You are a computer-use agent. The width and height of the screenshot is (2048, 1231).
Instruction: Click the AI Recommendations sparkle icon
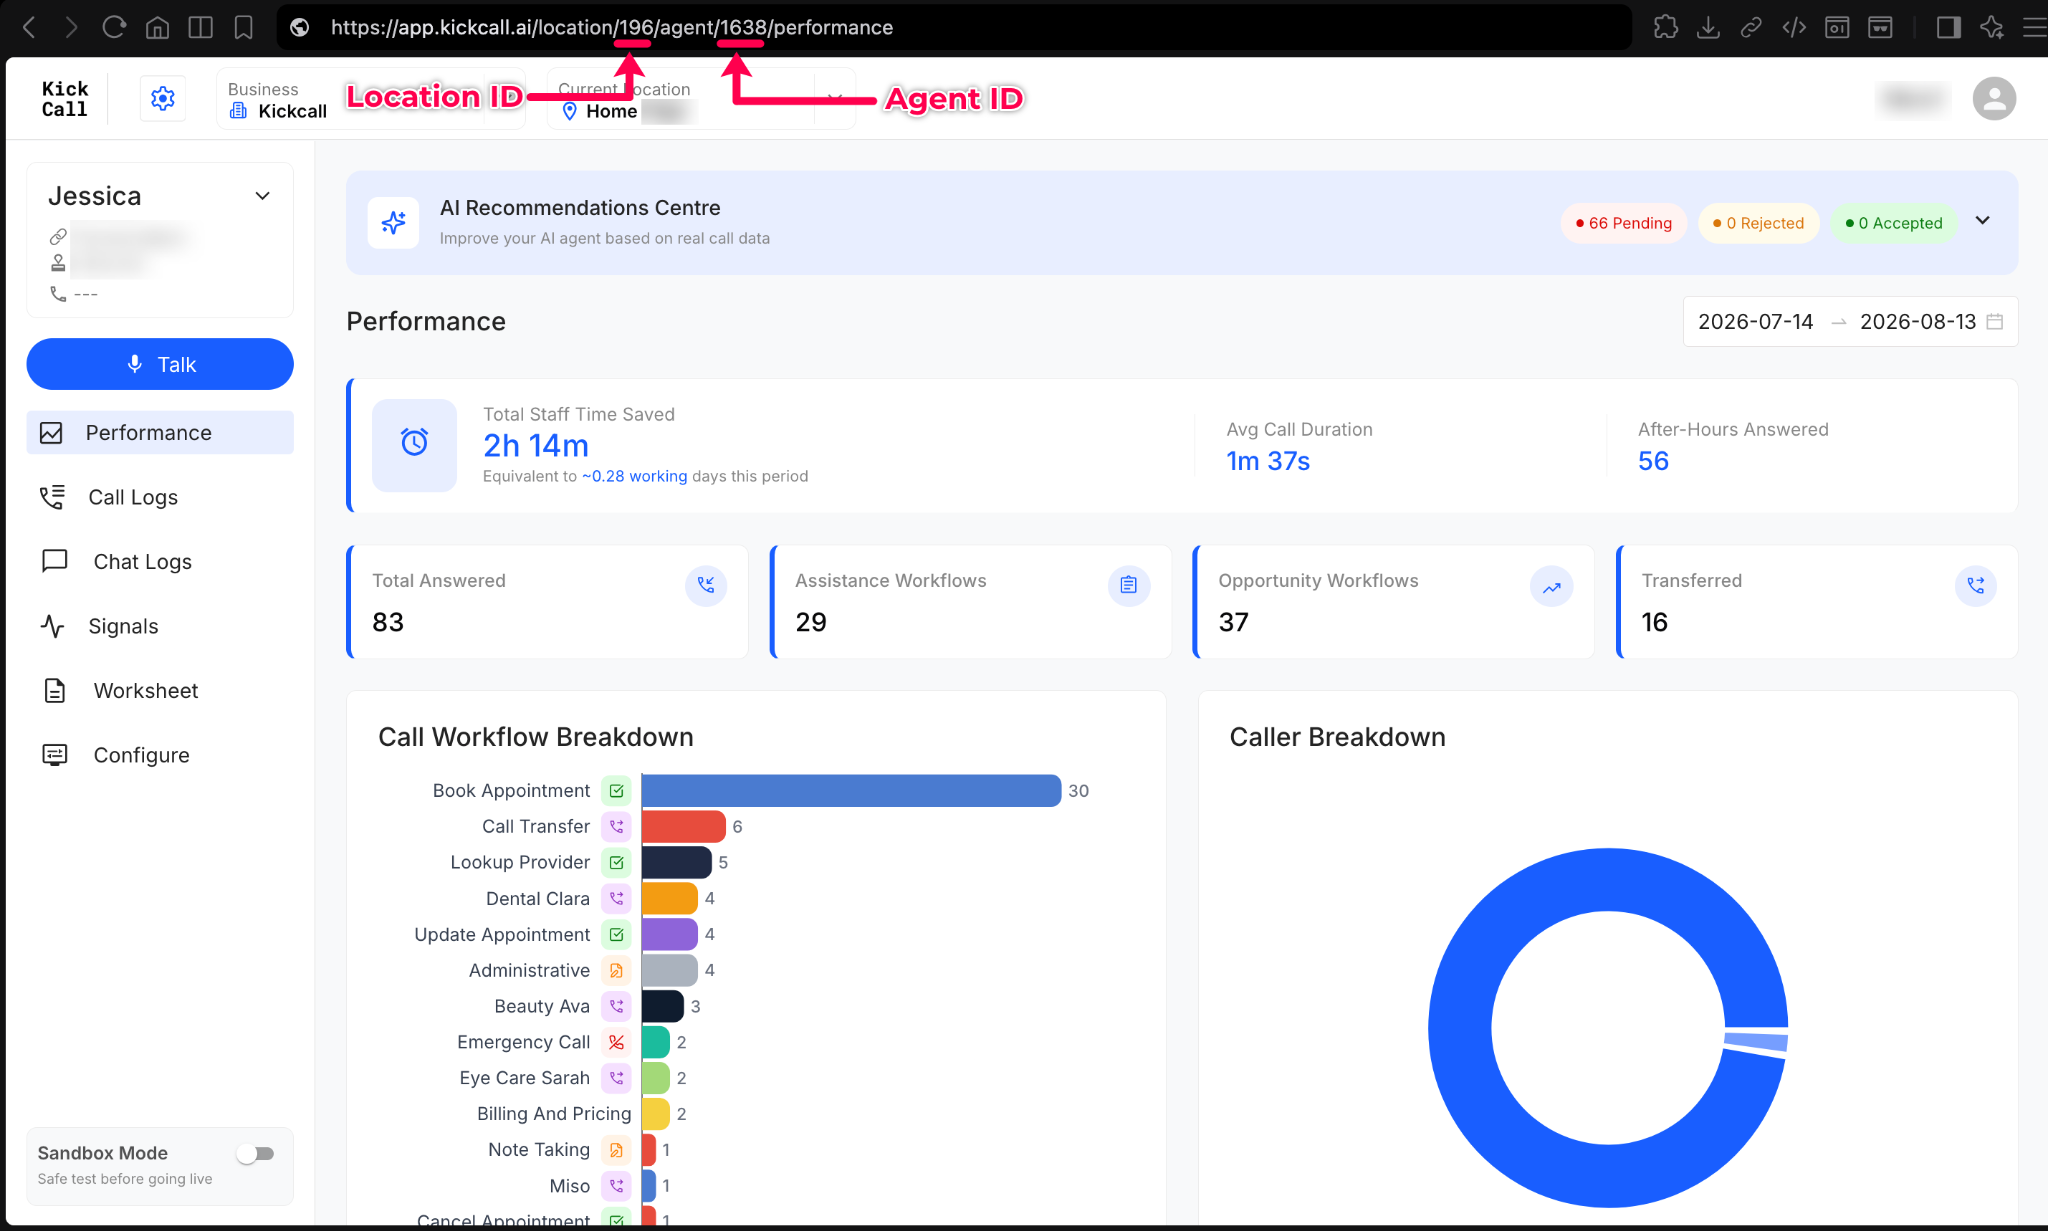(x=393, y=222)
